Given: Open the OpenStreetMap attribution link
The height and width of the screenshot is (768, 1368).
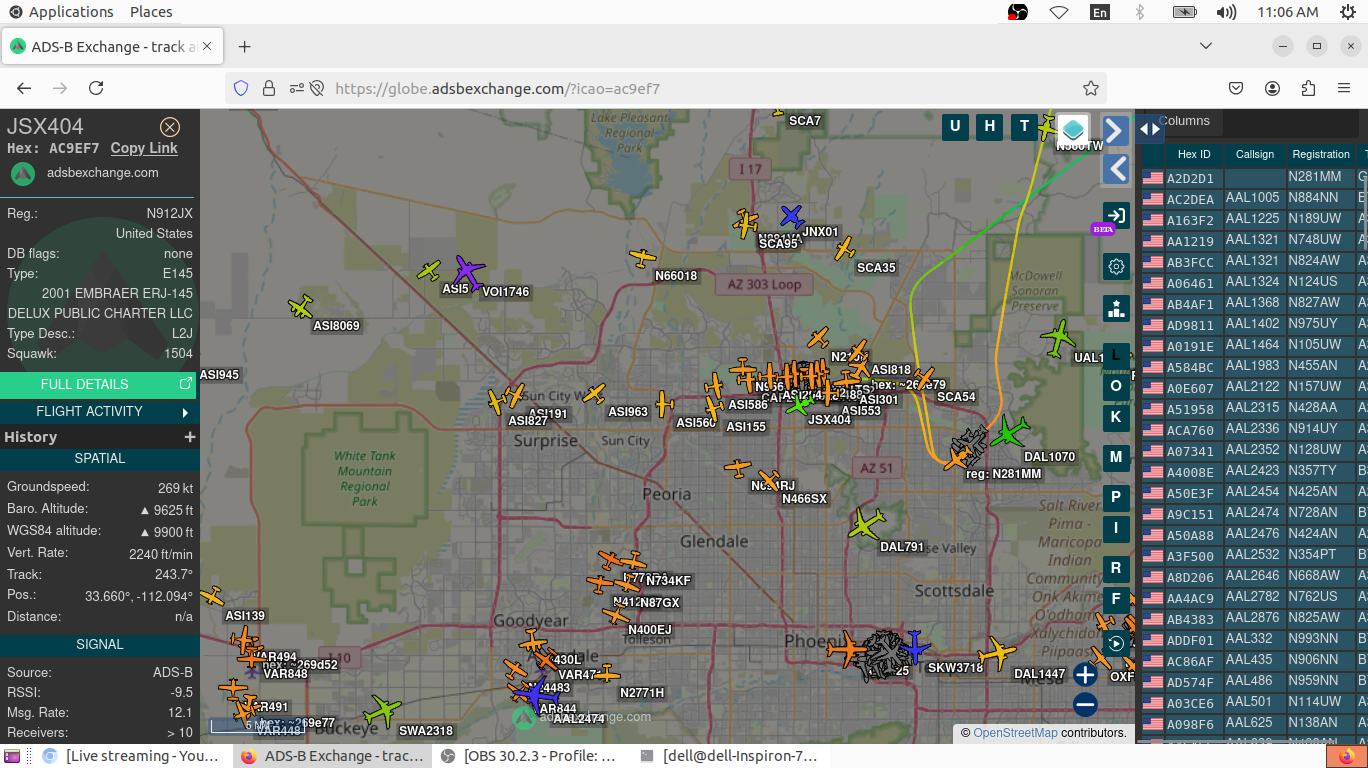Looking at the screenshot, I should (x=1015, y=733).
